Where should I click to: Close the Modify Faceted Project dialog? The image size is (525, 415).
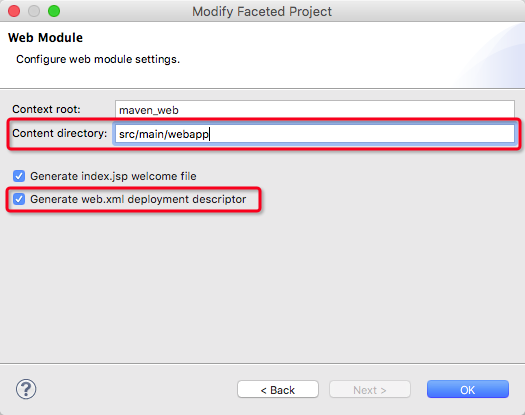[x=14, y=11]
